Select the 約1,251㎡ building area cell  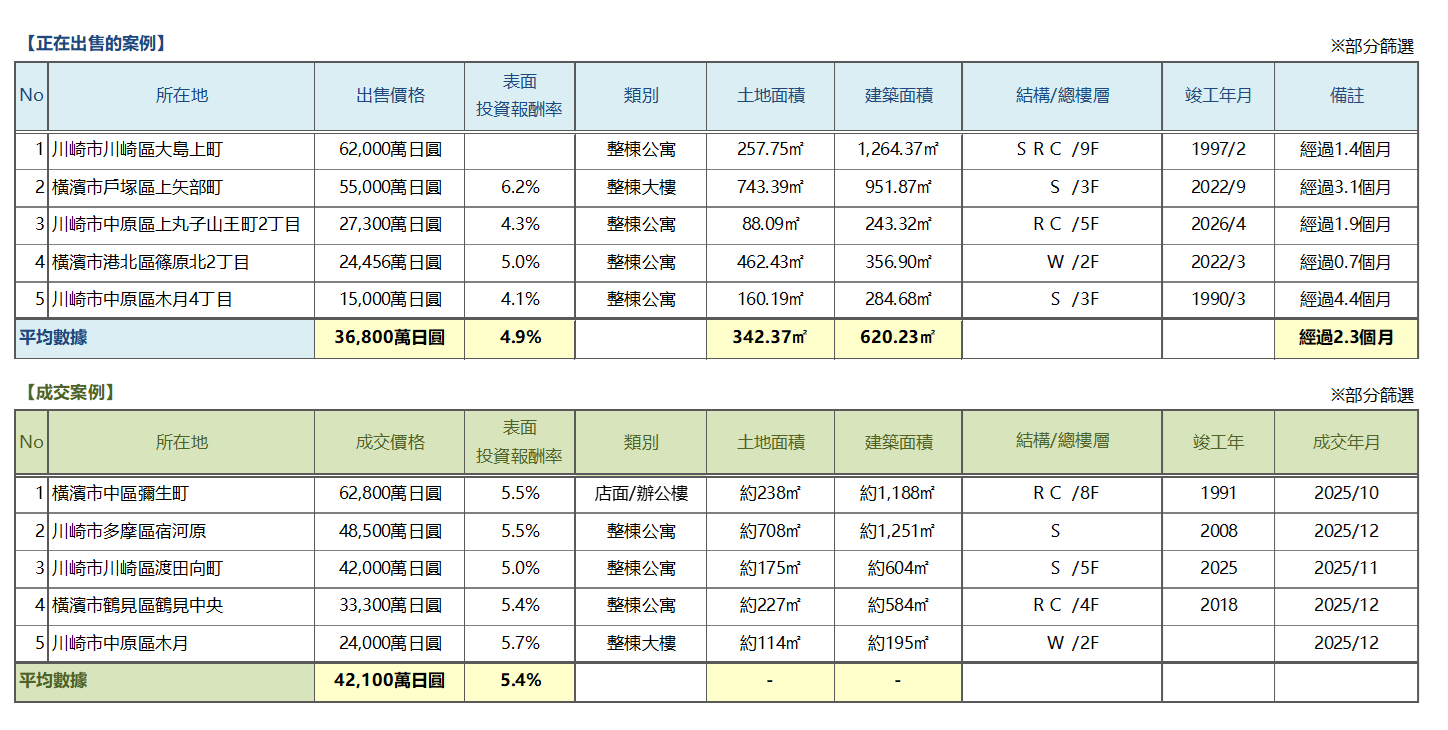(898, 531)
